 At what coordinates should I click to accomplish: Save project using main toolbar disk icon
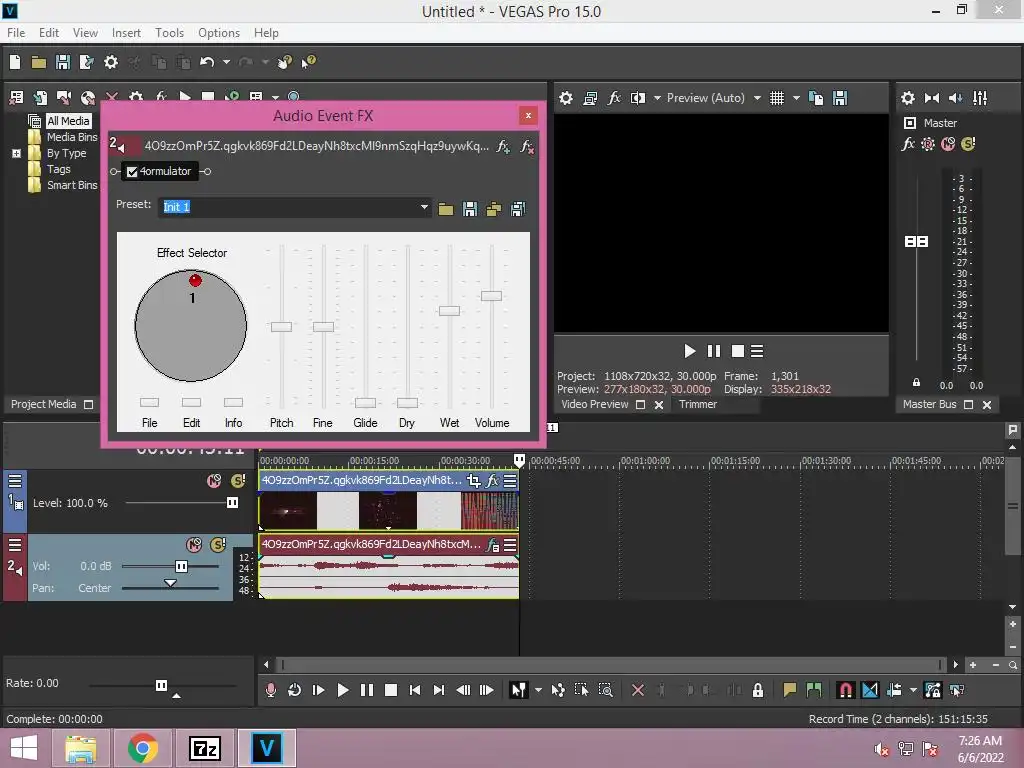pos(63,62)
